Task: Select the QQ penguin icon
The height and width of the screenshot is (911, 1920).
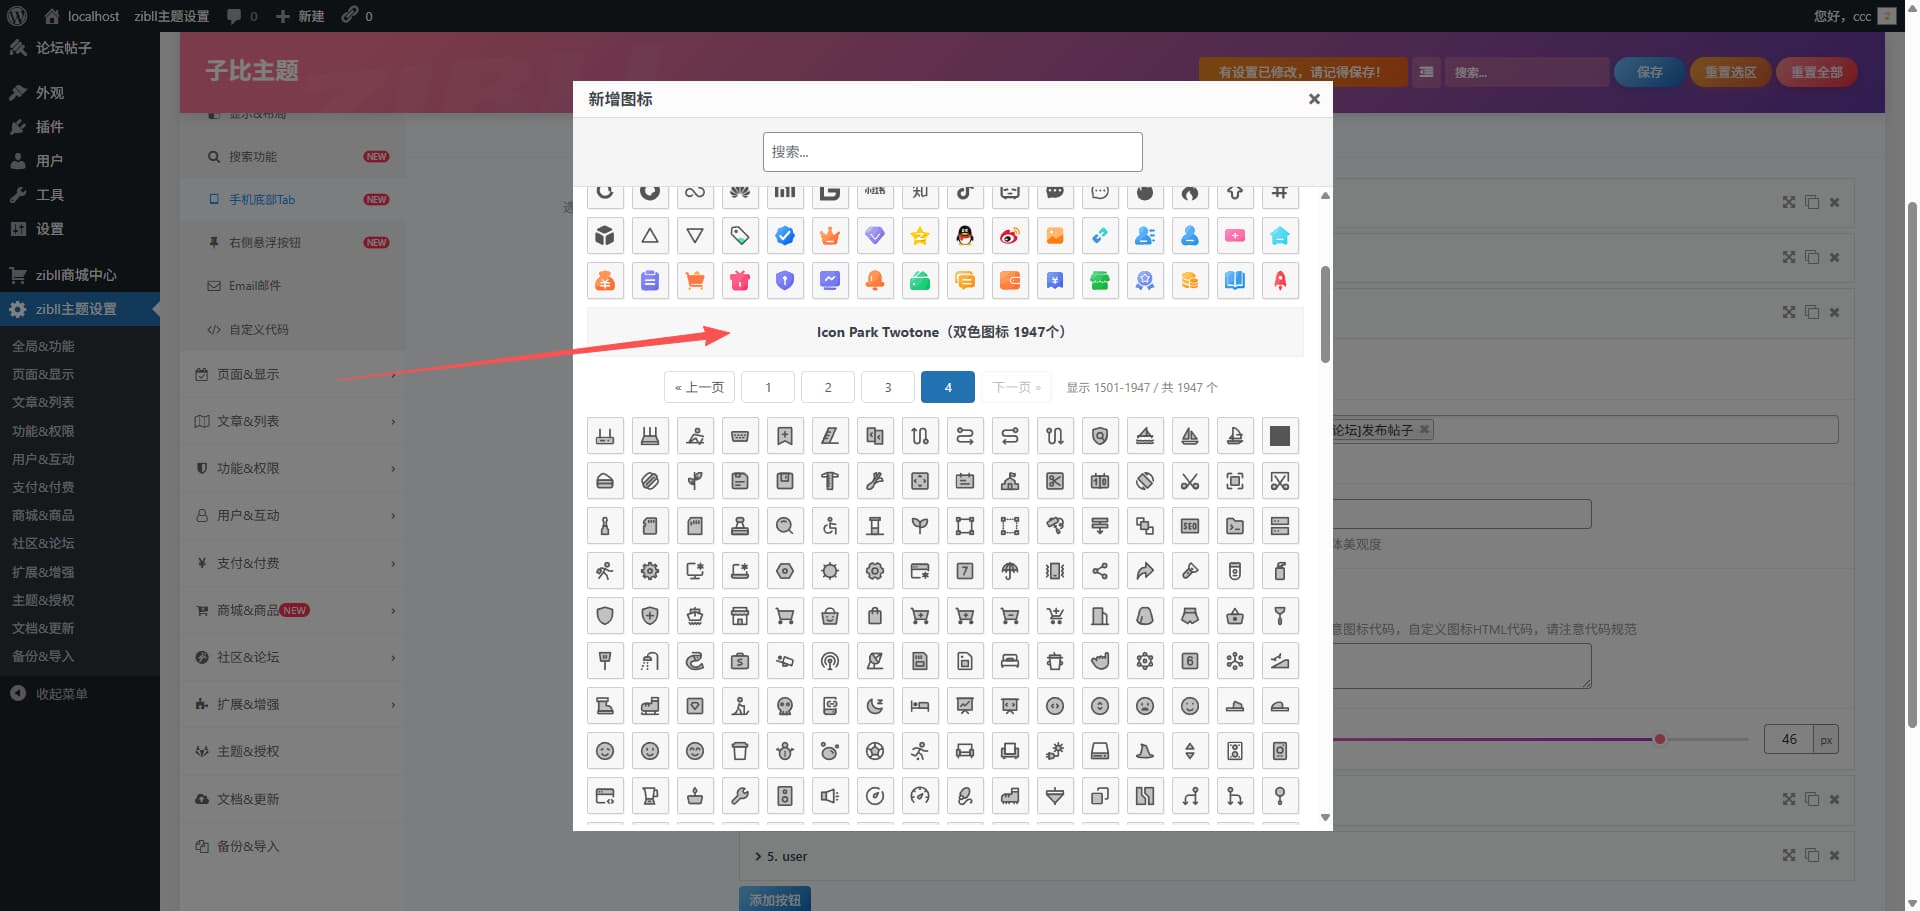Action: pyautogui.click(x=965, y=235)
